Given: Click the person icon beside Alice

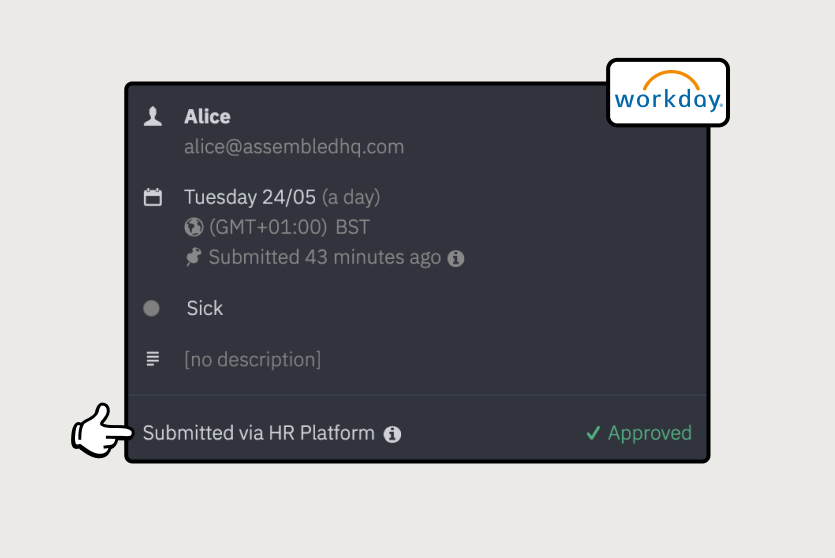Looking at the screenshot, I should pyautogui.click(x=153, y=117).
